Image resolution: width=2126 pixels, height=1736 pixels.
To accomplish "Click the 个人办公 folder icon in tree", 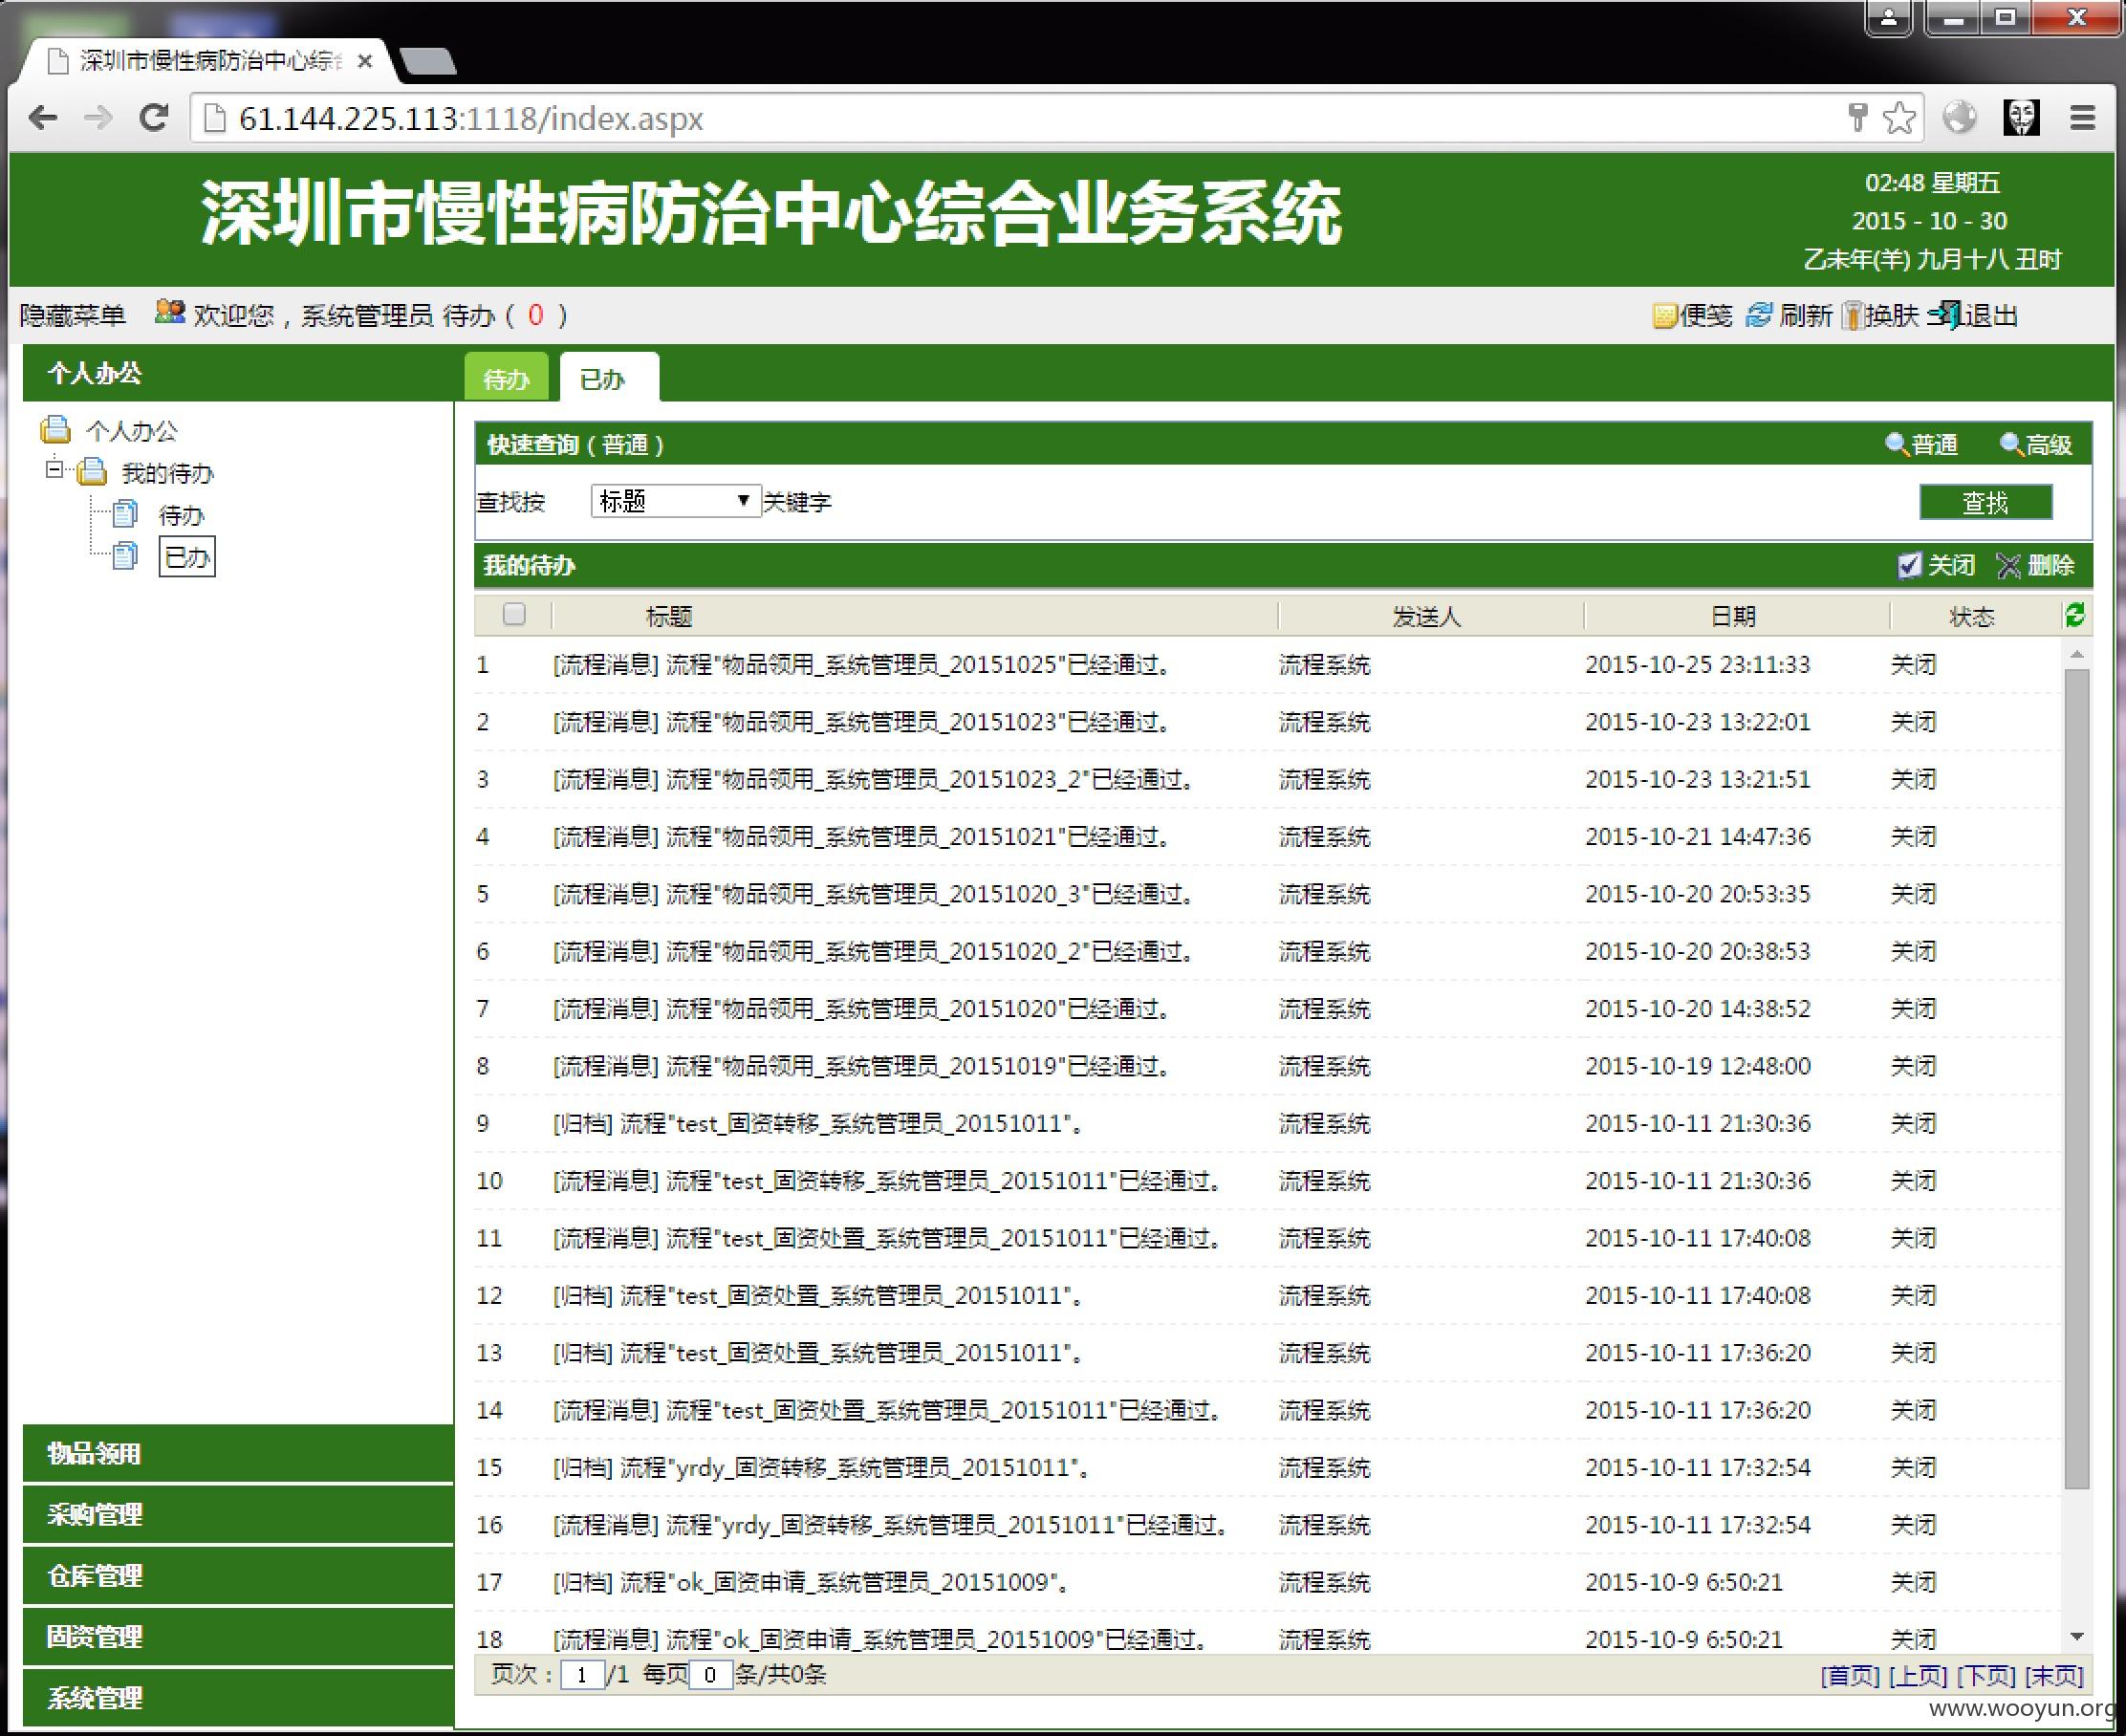I will point(55,430).
